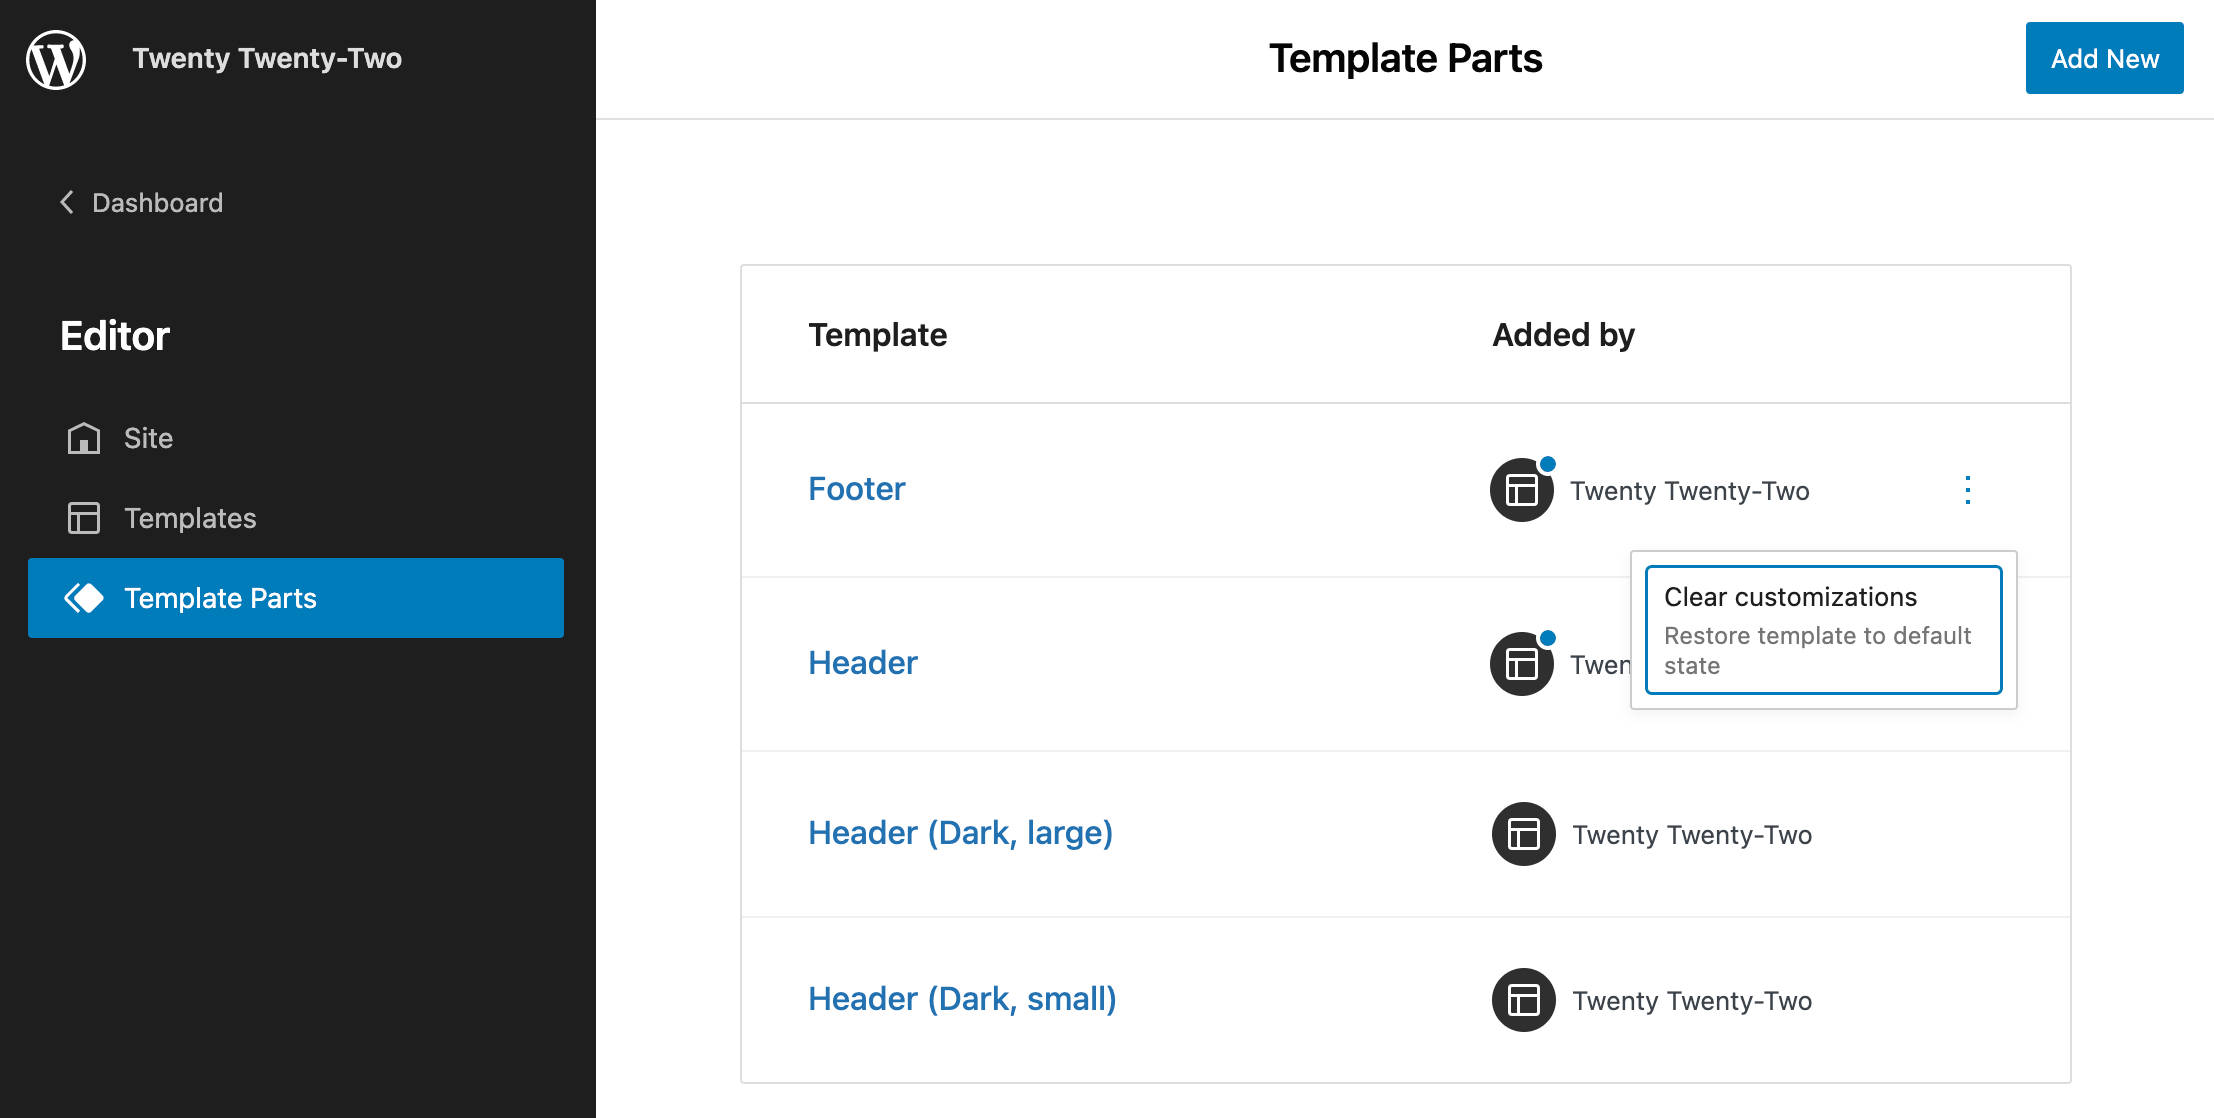The width and height of the screenshot is (2214, 1118).
Task: Expand Header customization options menu
Action: 1967,660
